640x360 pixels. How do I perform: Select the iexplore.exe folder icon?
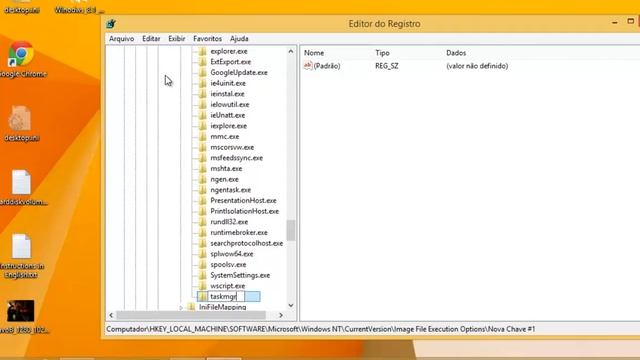pyautogui.click(x=202, y=126)
